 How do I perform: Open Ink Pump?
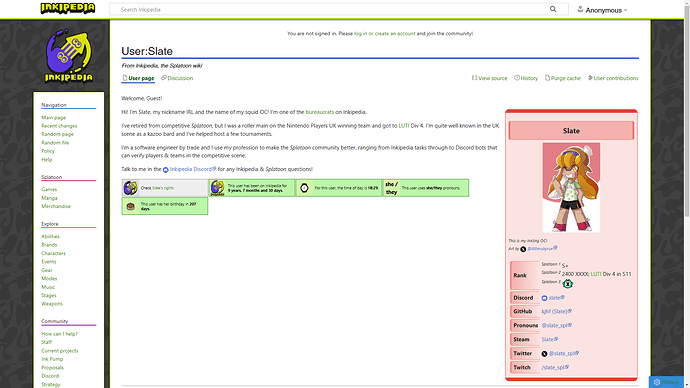tap(52, 359)
